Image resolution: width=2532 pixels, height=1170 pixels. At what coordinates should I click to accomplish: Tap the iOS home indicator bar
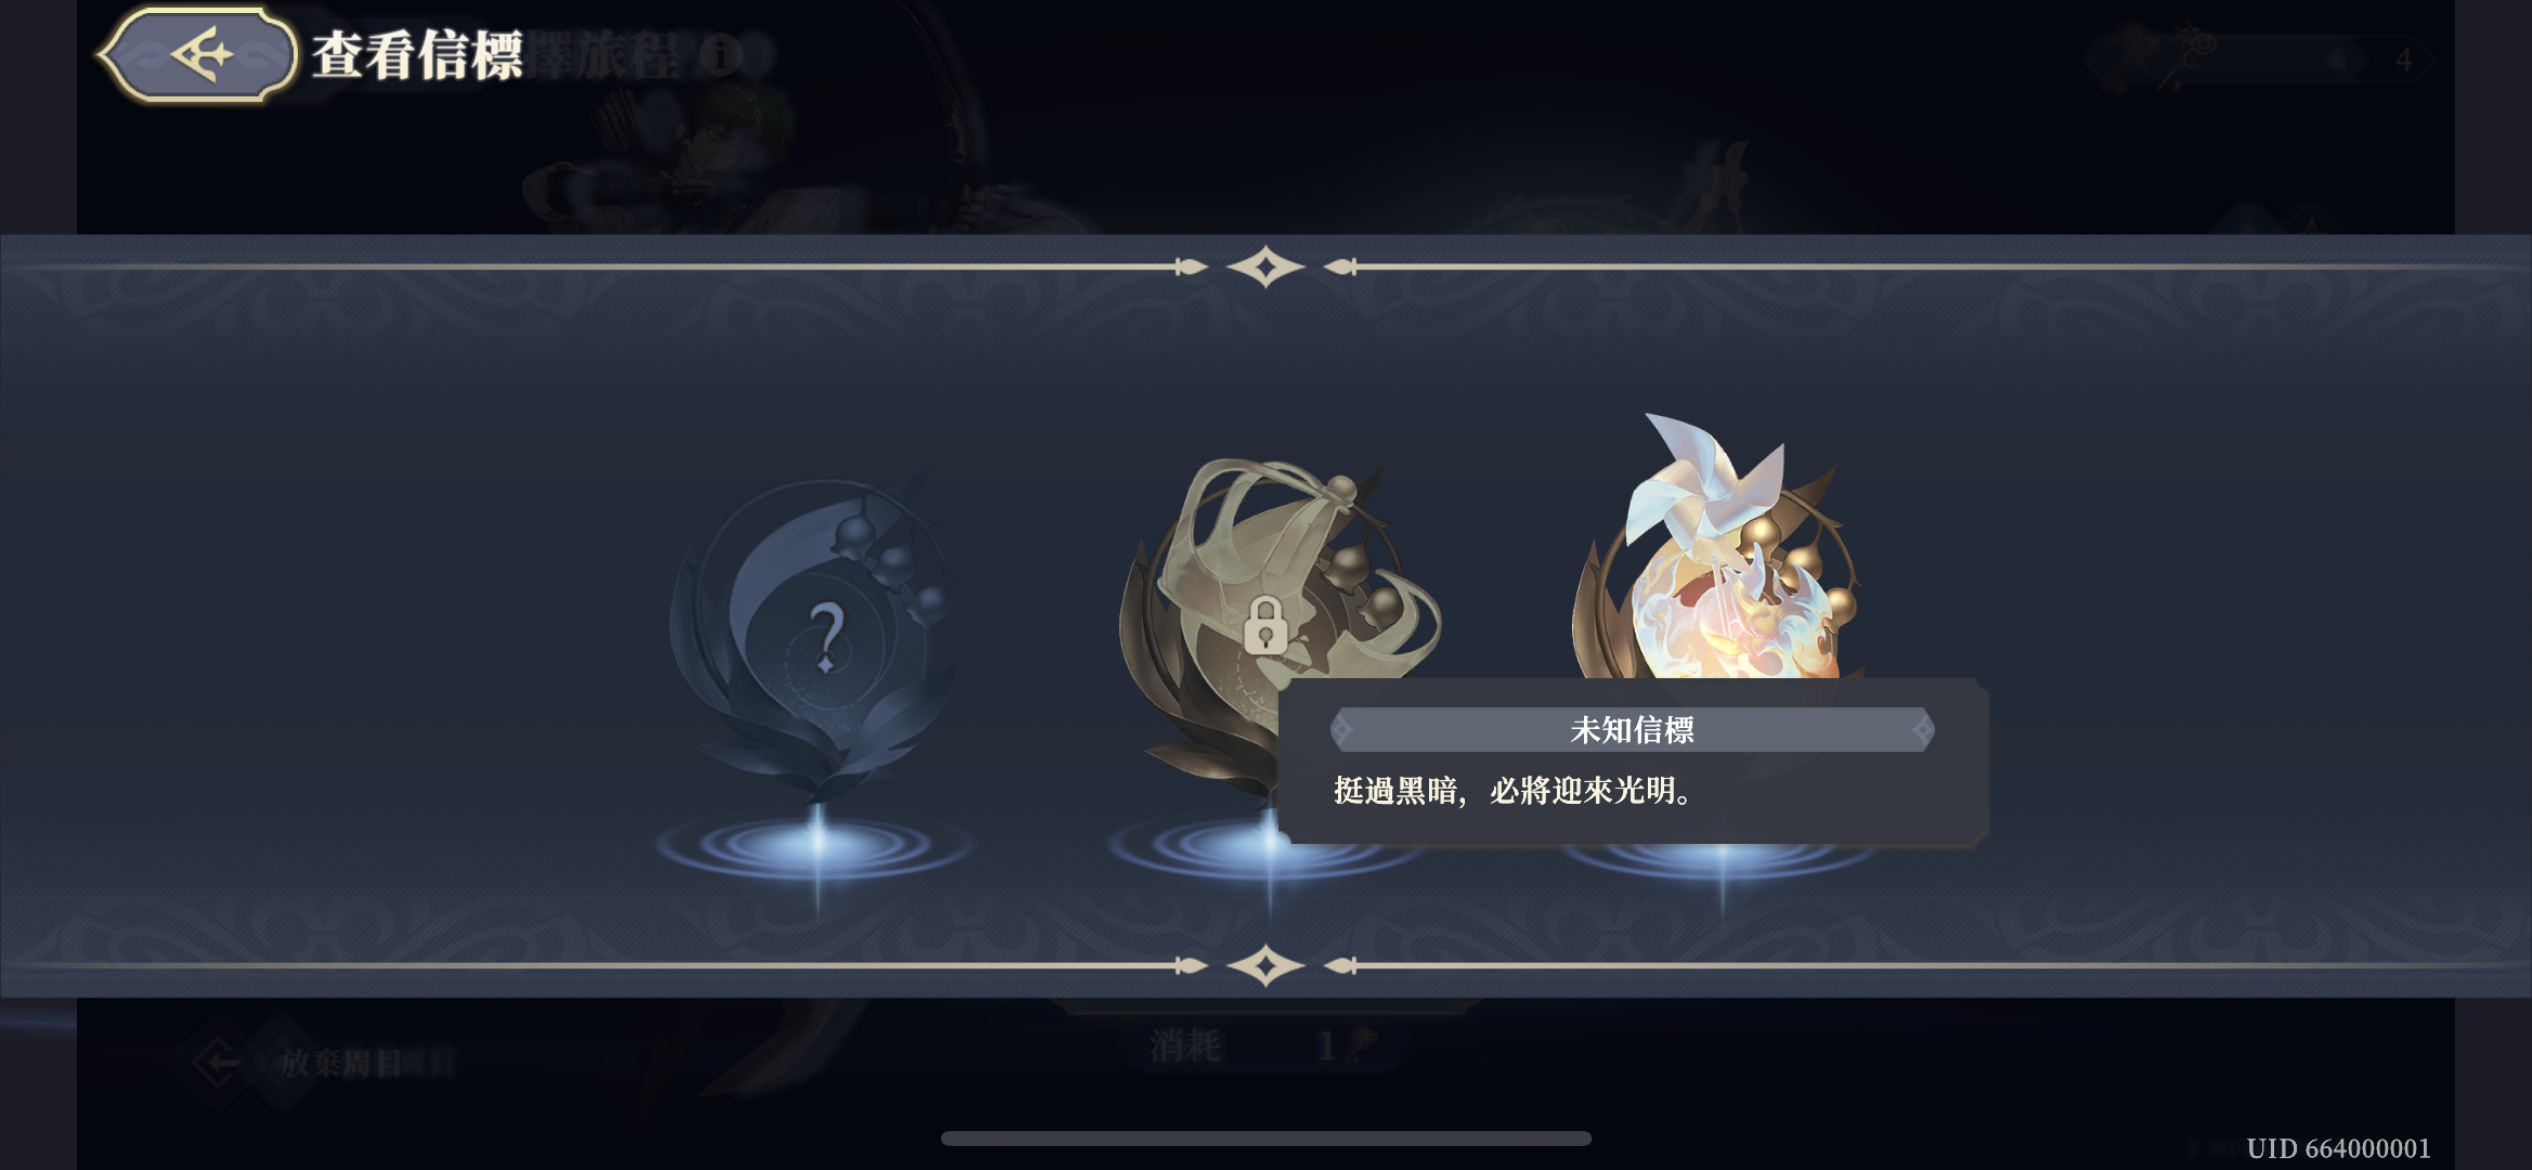coord(1266,1139)
